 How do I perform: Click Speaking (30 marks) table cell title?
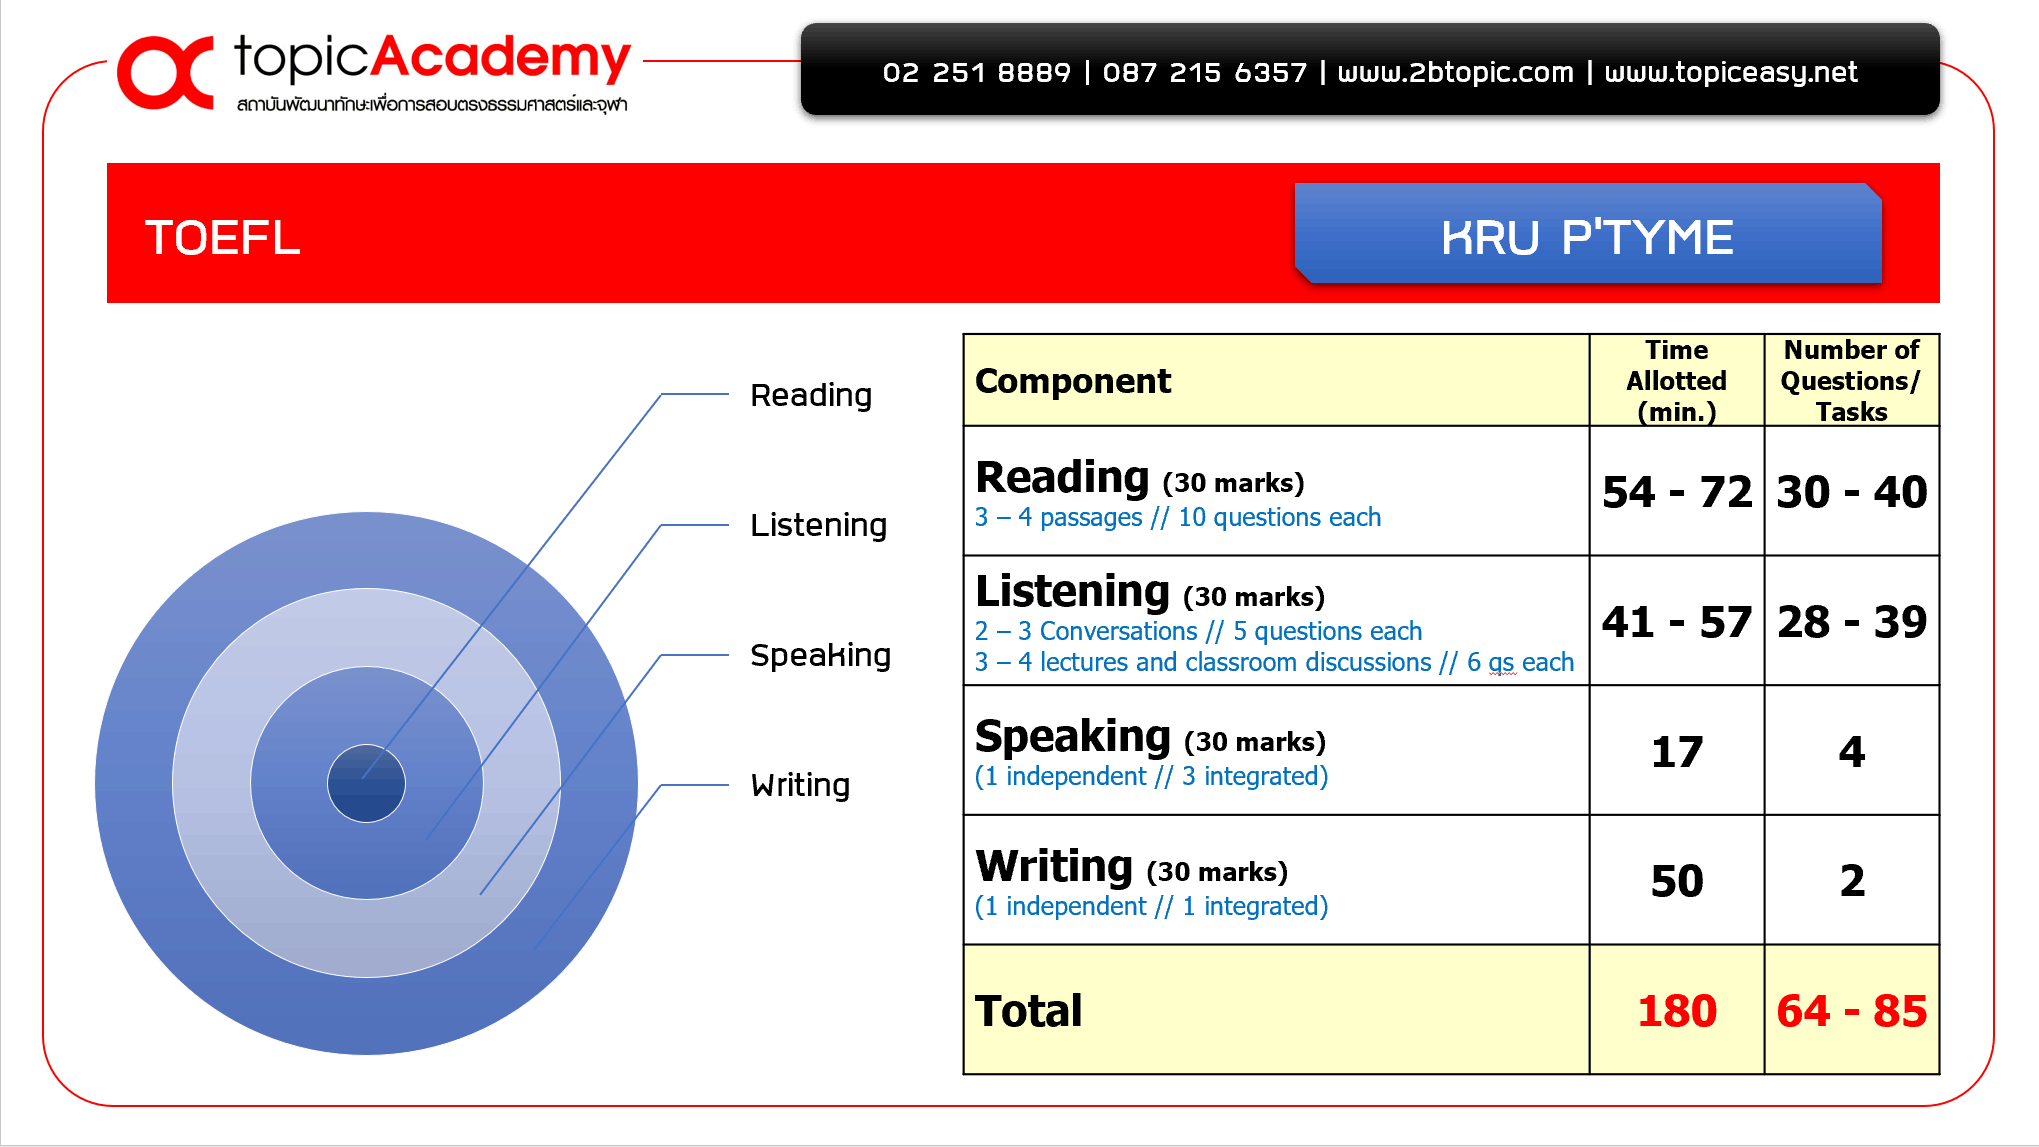(1150, 737)
